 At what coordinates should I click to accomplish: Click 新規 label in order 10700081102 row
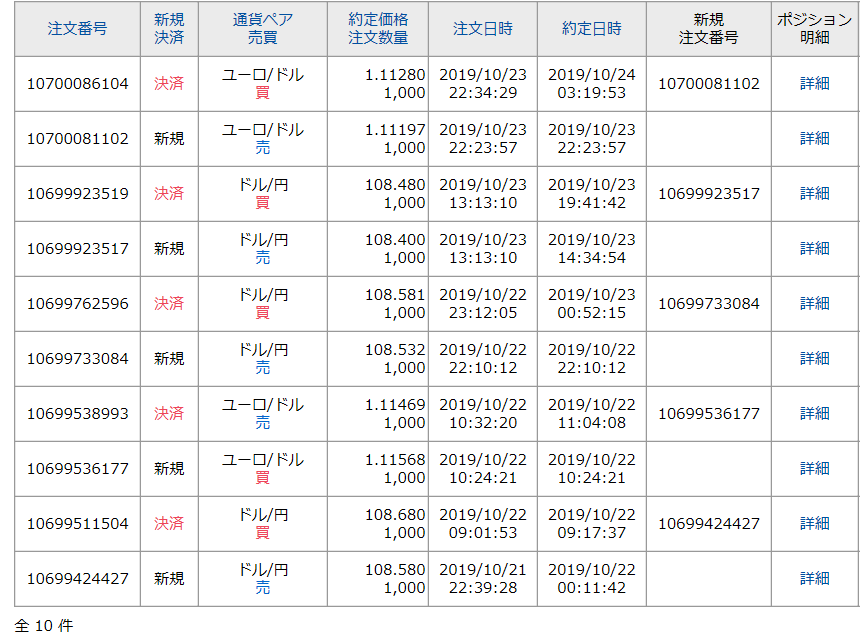pos(169,138)
